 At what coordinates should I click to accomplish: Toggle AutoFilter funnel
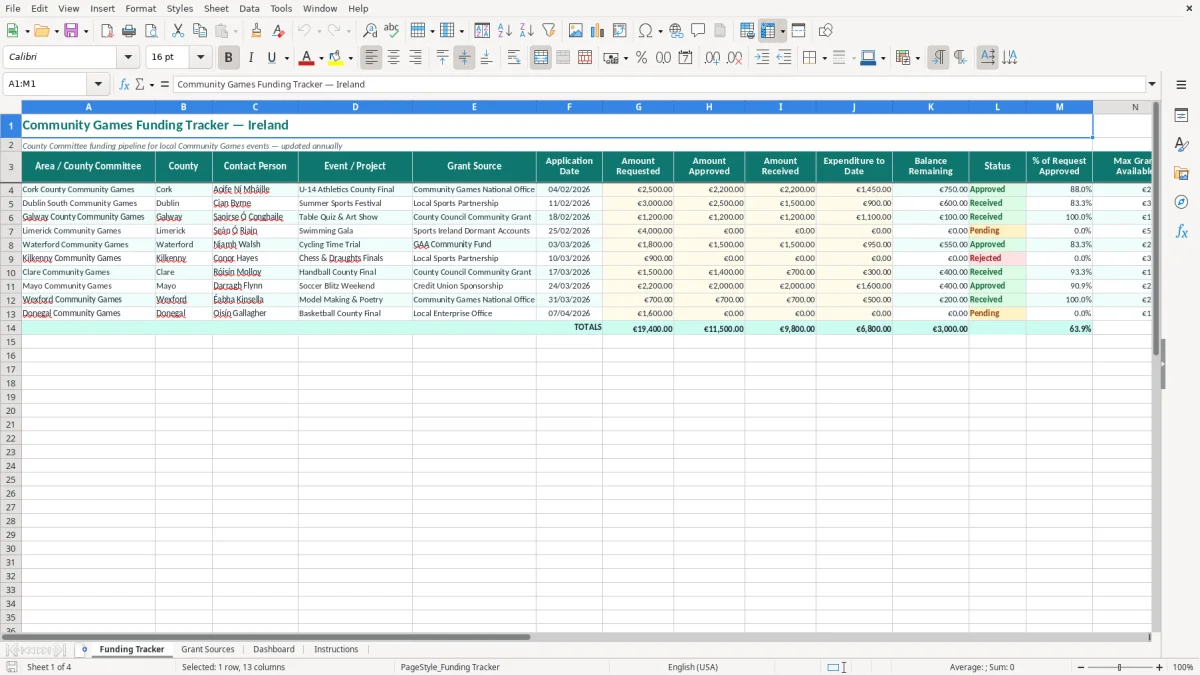548,31
